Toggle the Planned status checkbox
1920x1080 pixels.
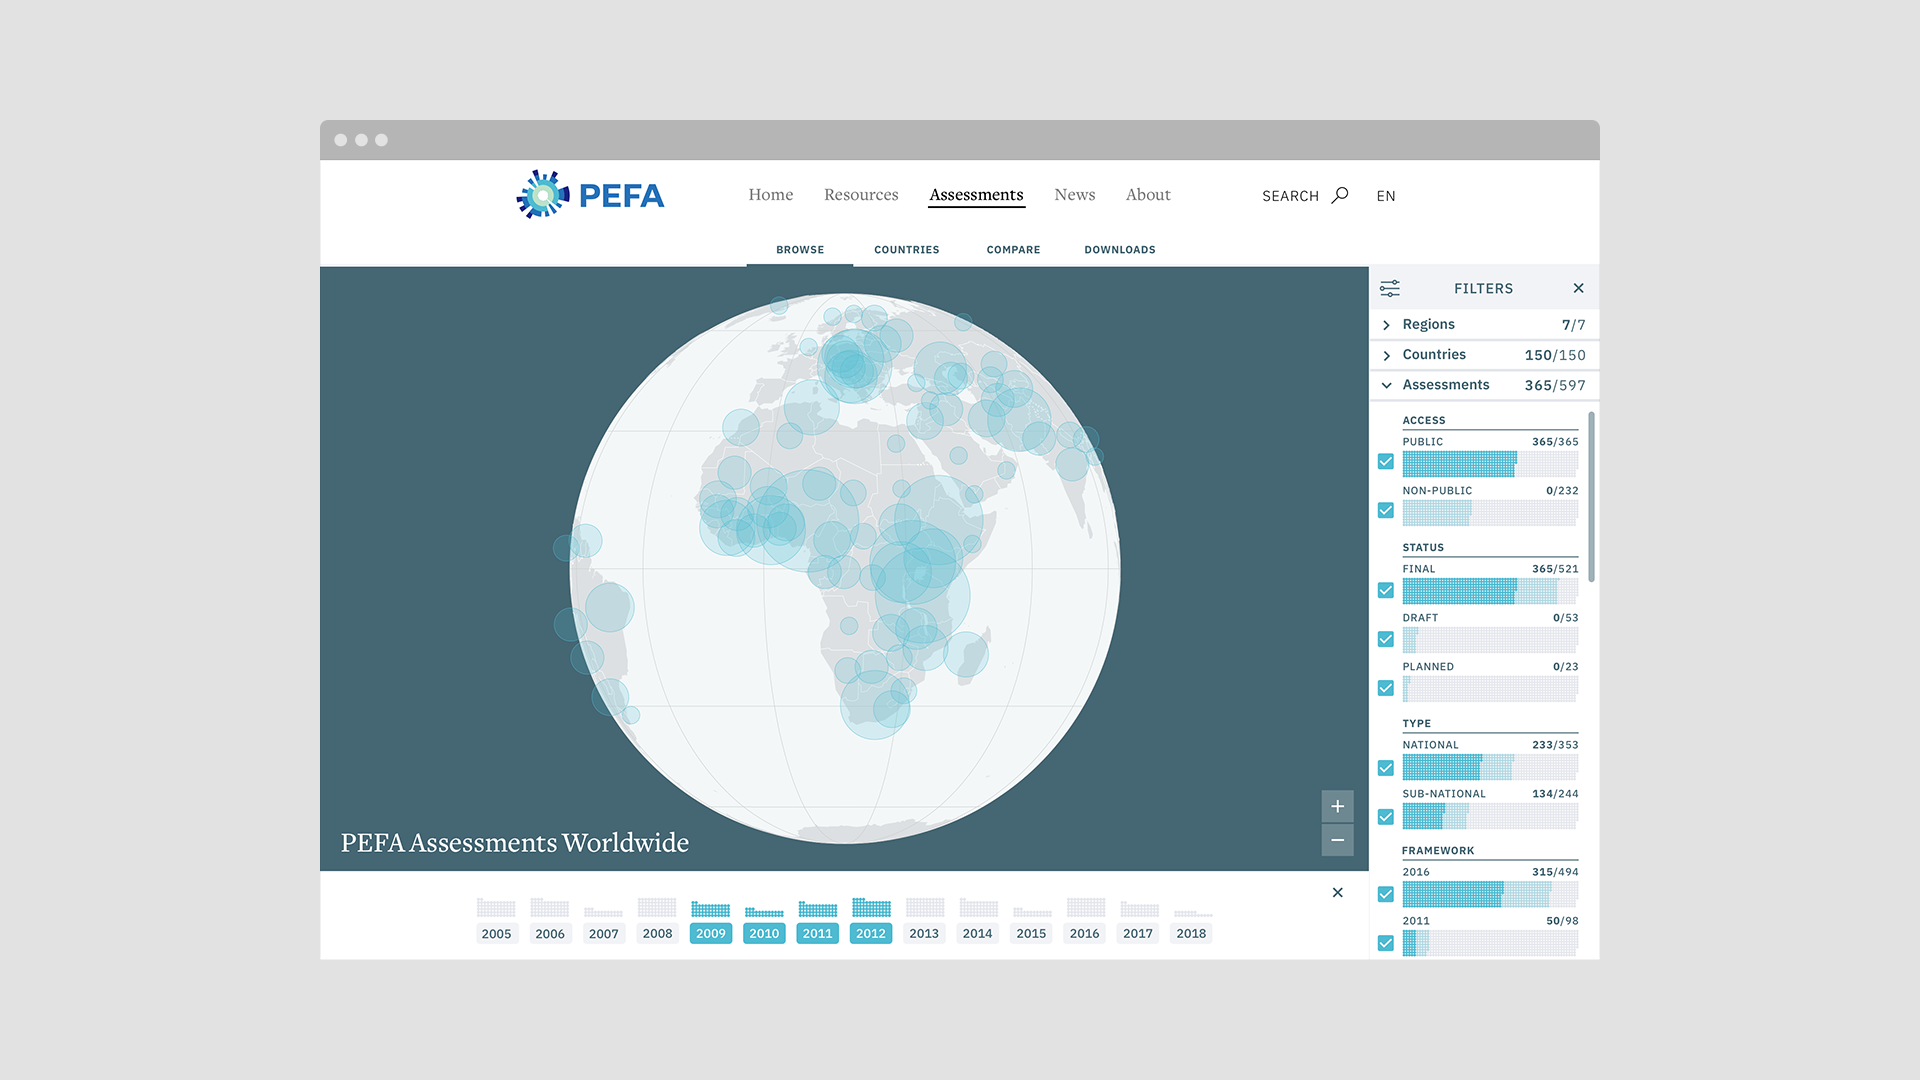coord(1385,688)
